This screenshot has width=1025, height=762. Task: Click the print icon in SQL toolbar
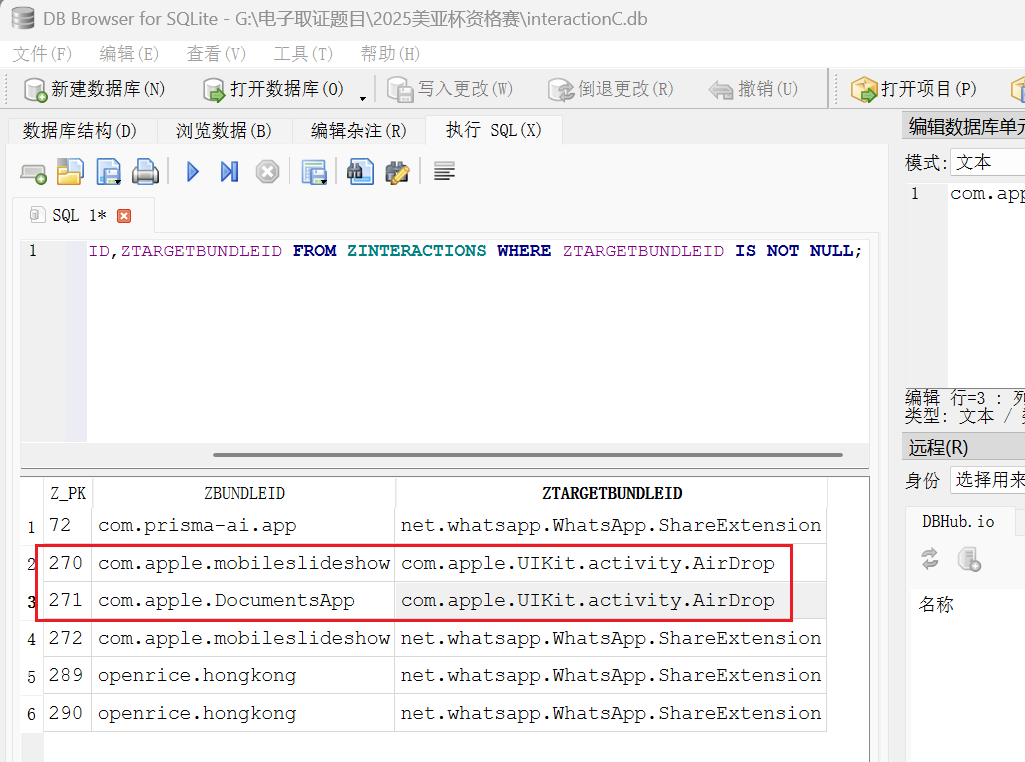(x=146, y=172)
